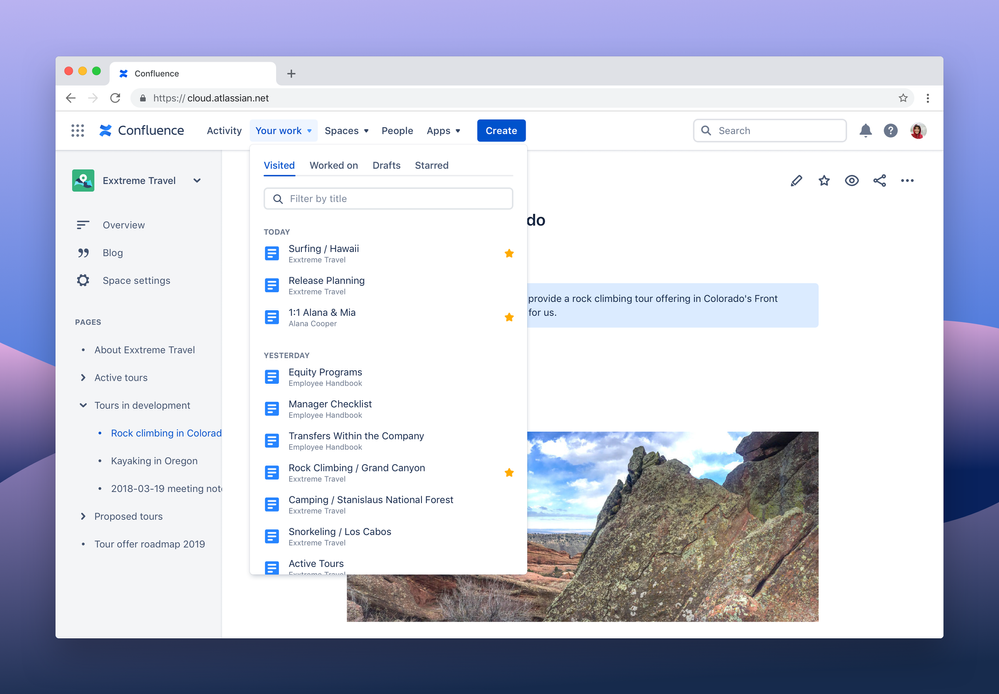Open the Spaces dropdown

pyautogui.click(x=347, y=131)
